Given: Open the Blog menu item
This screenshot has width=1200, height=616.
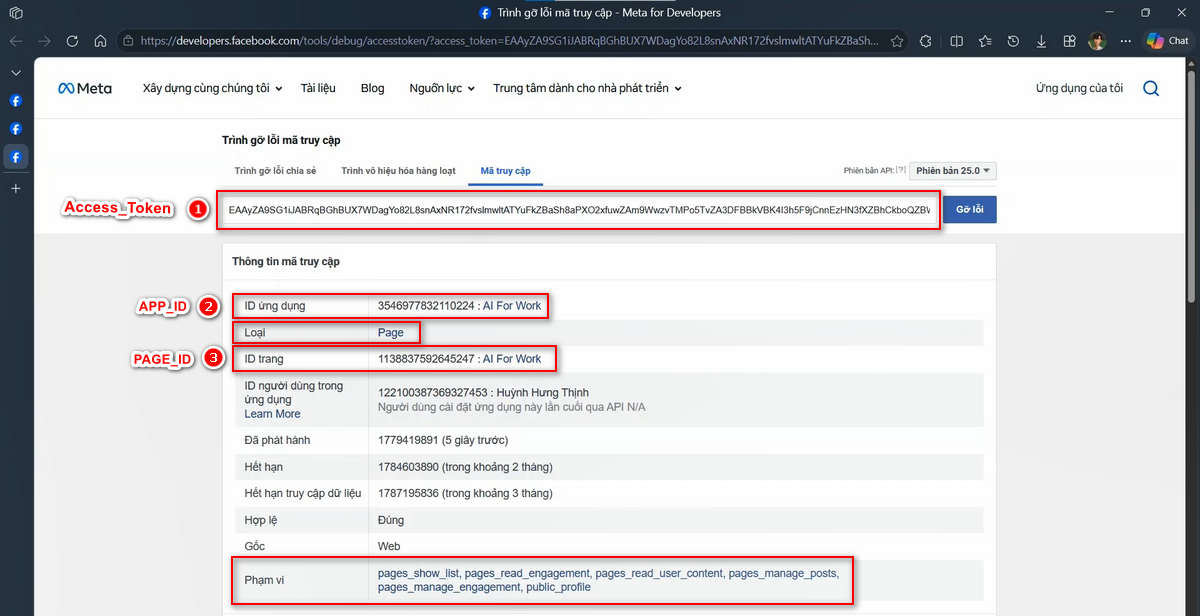Looking at the screenshot, I should (x=372, y=88).
